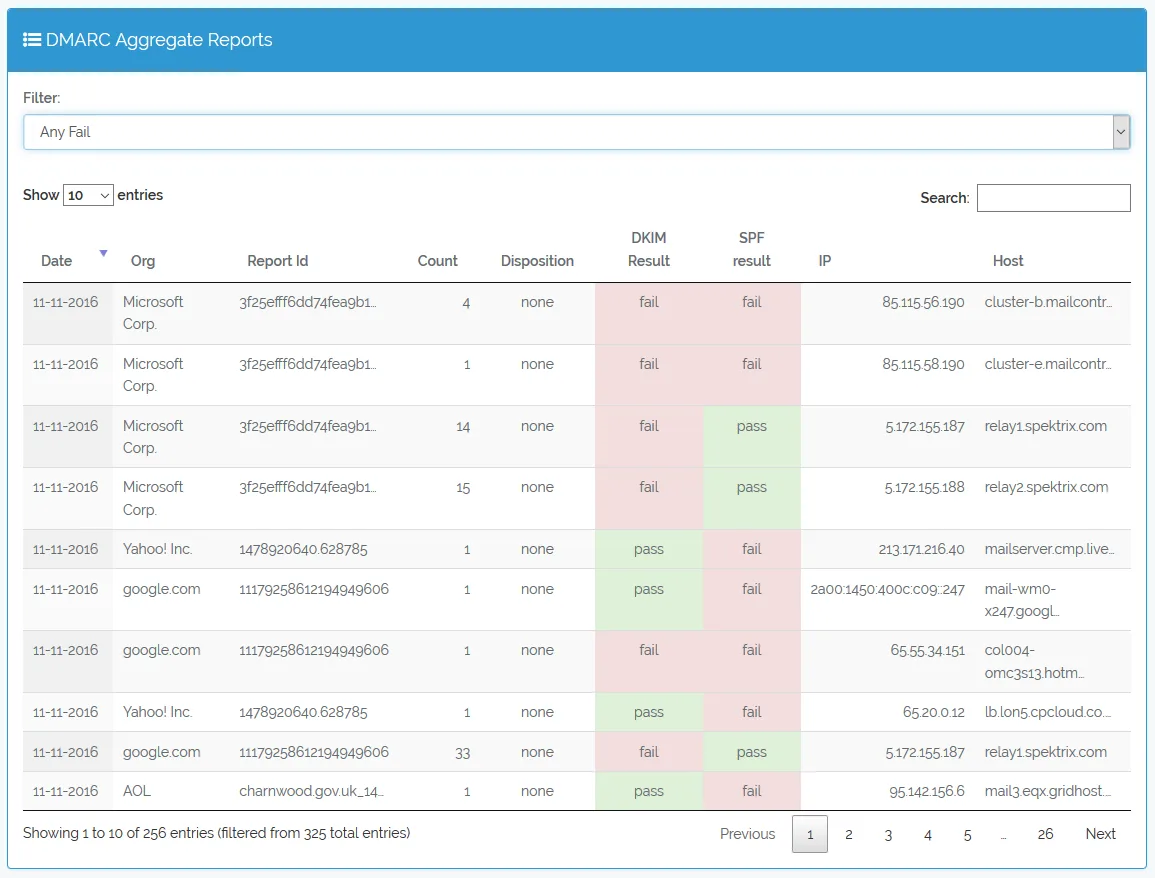Focus the Search input field
This screenshot has height=878, width=1155.
tap(1053, 197)
